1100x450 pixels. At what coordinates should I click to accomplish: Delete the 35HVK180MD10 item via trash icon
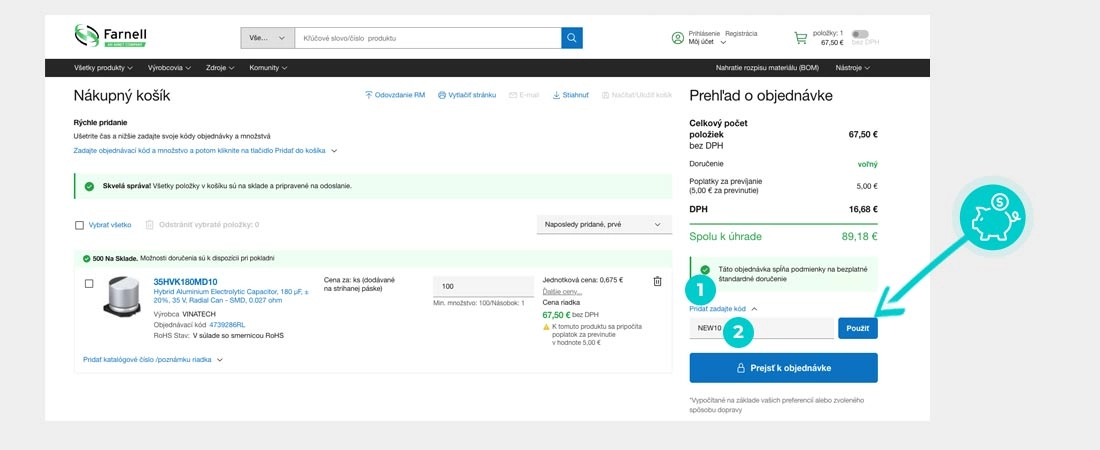[x=657, y=282]
